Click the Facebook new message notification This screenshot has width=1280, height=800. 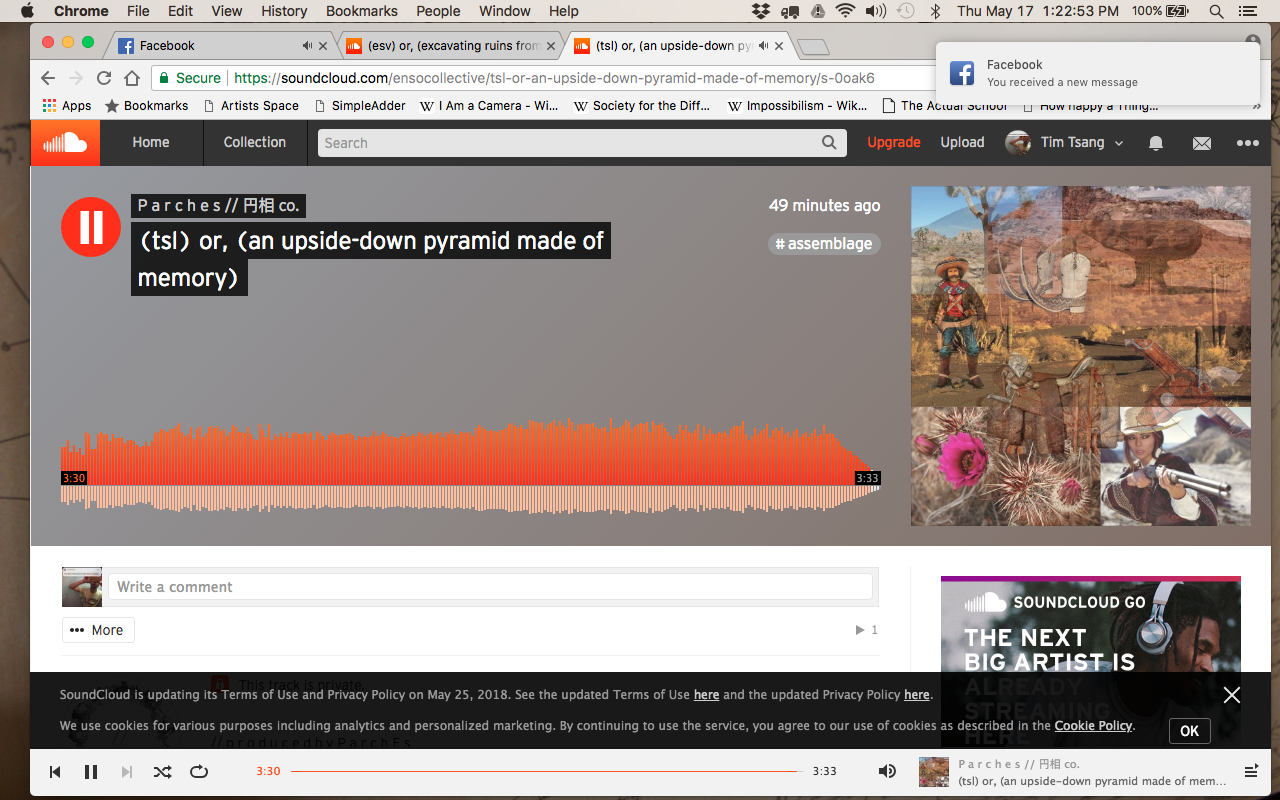pos(1098,73)
